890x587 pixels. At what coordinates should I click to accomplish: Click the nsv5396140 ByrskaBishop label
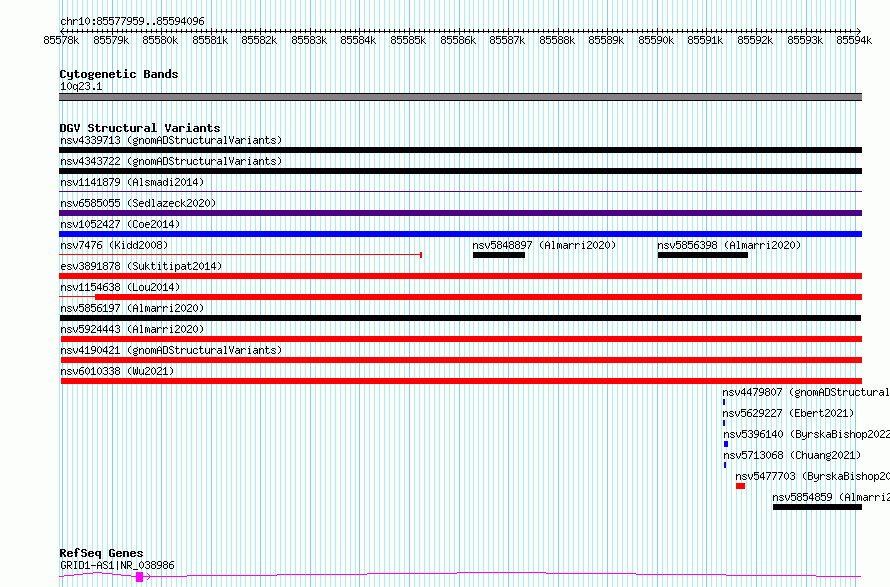pyautogui.click(x=806, y=434)
